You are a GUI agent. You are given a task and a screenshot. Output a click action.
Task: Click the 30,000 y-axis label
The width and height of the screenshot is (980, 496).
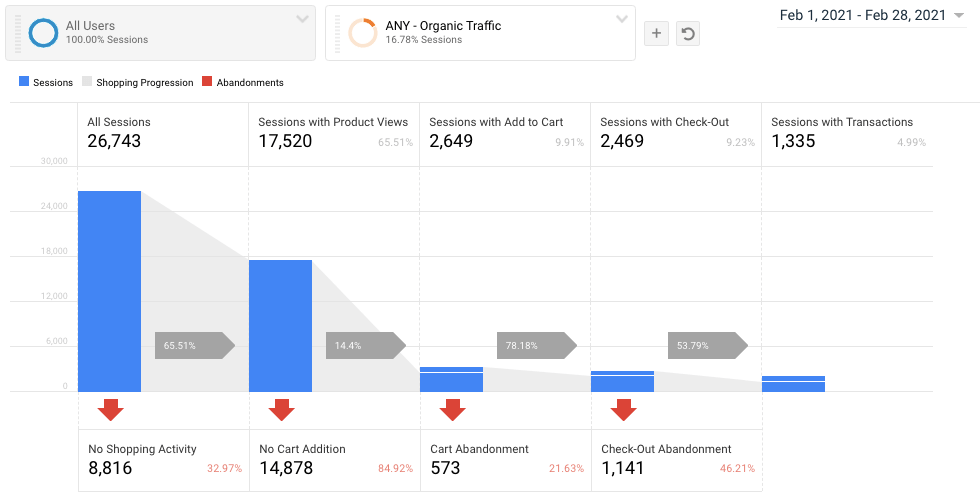(x=54, y=161)
